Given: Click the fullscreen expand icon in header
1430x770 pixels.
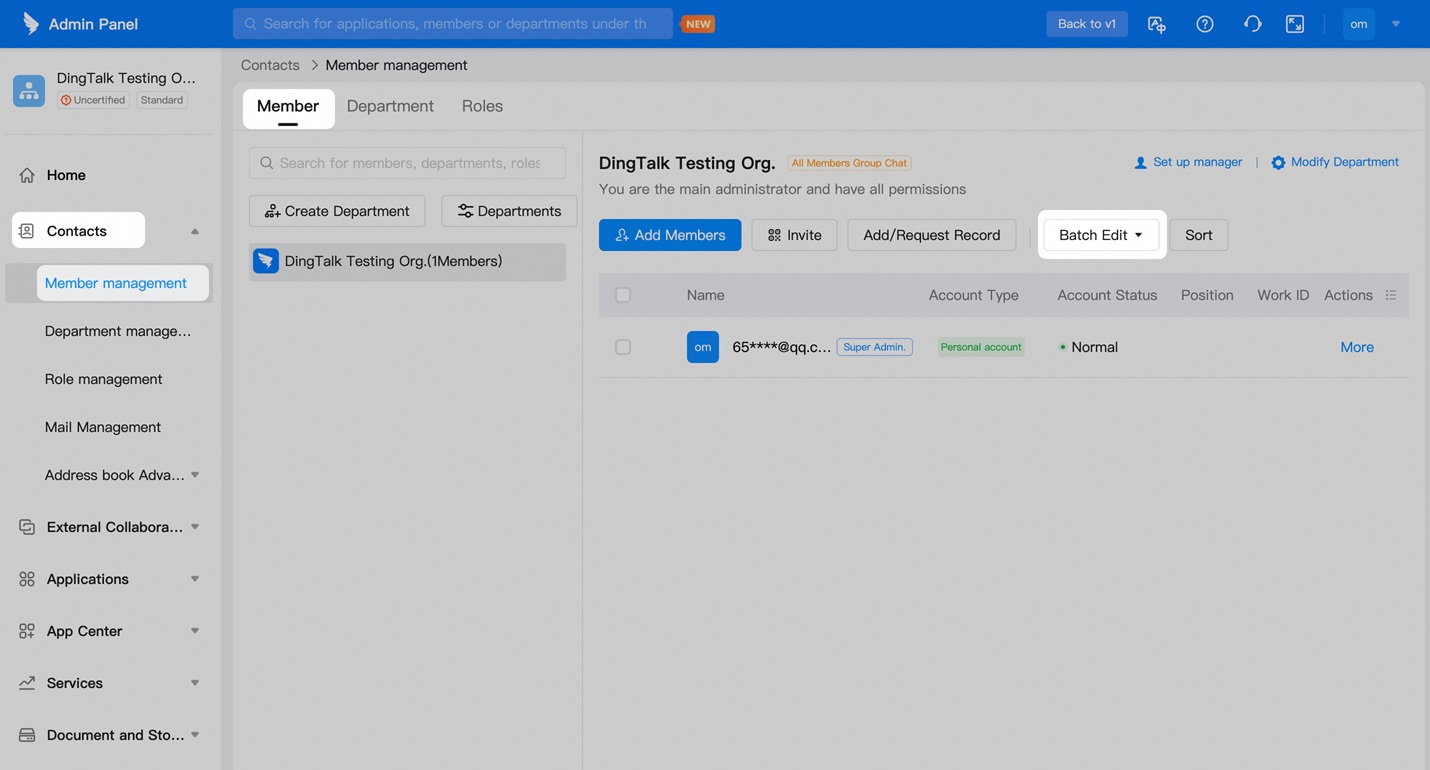Looking at the screenshot, I should coord(1294,24).
